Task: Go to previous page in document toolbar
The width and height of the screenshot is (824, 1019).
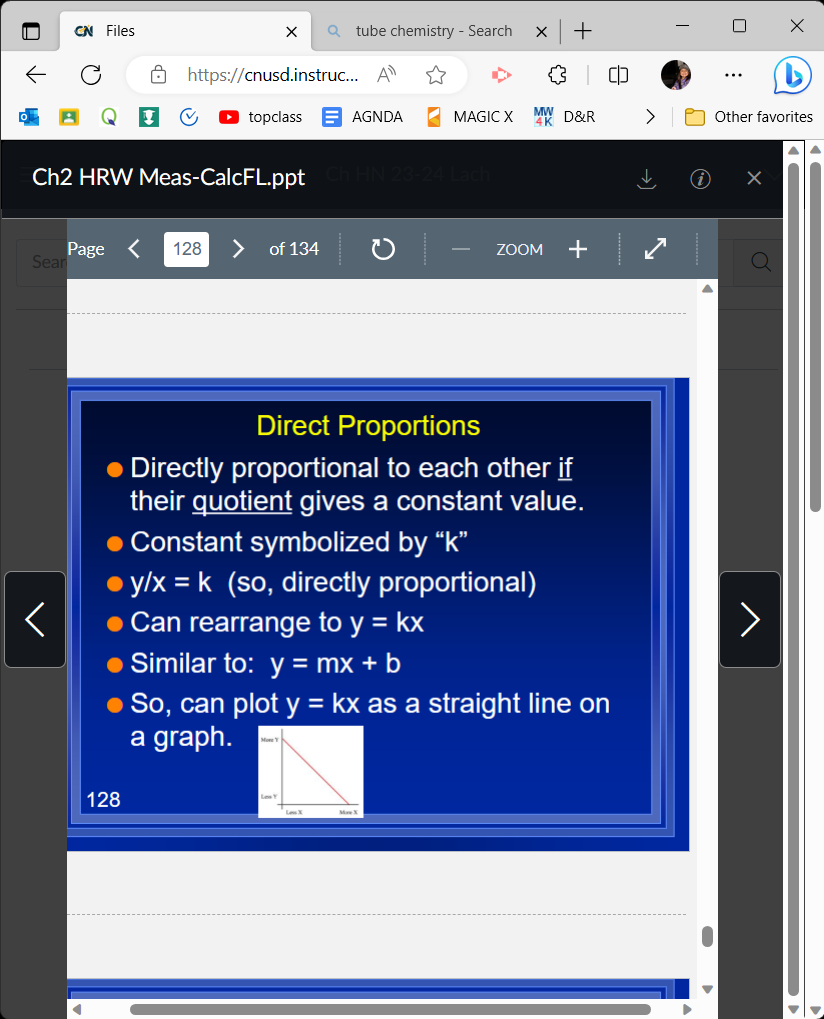Action: pyautogui.click(x=135, y=249)
